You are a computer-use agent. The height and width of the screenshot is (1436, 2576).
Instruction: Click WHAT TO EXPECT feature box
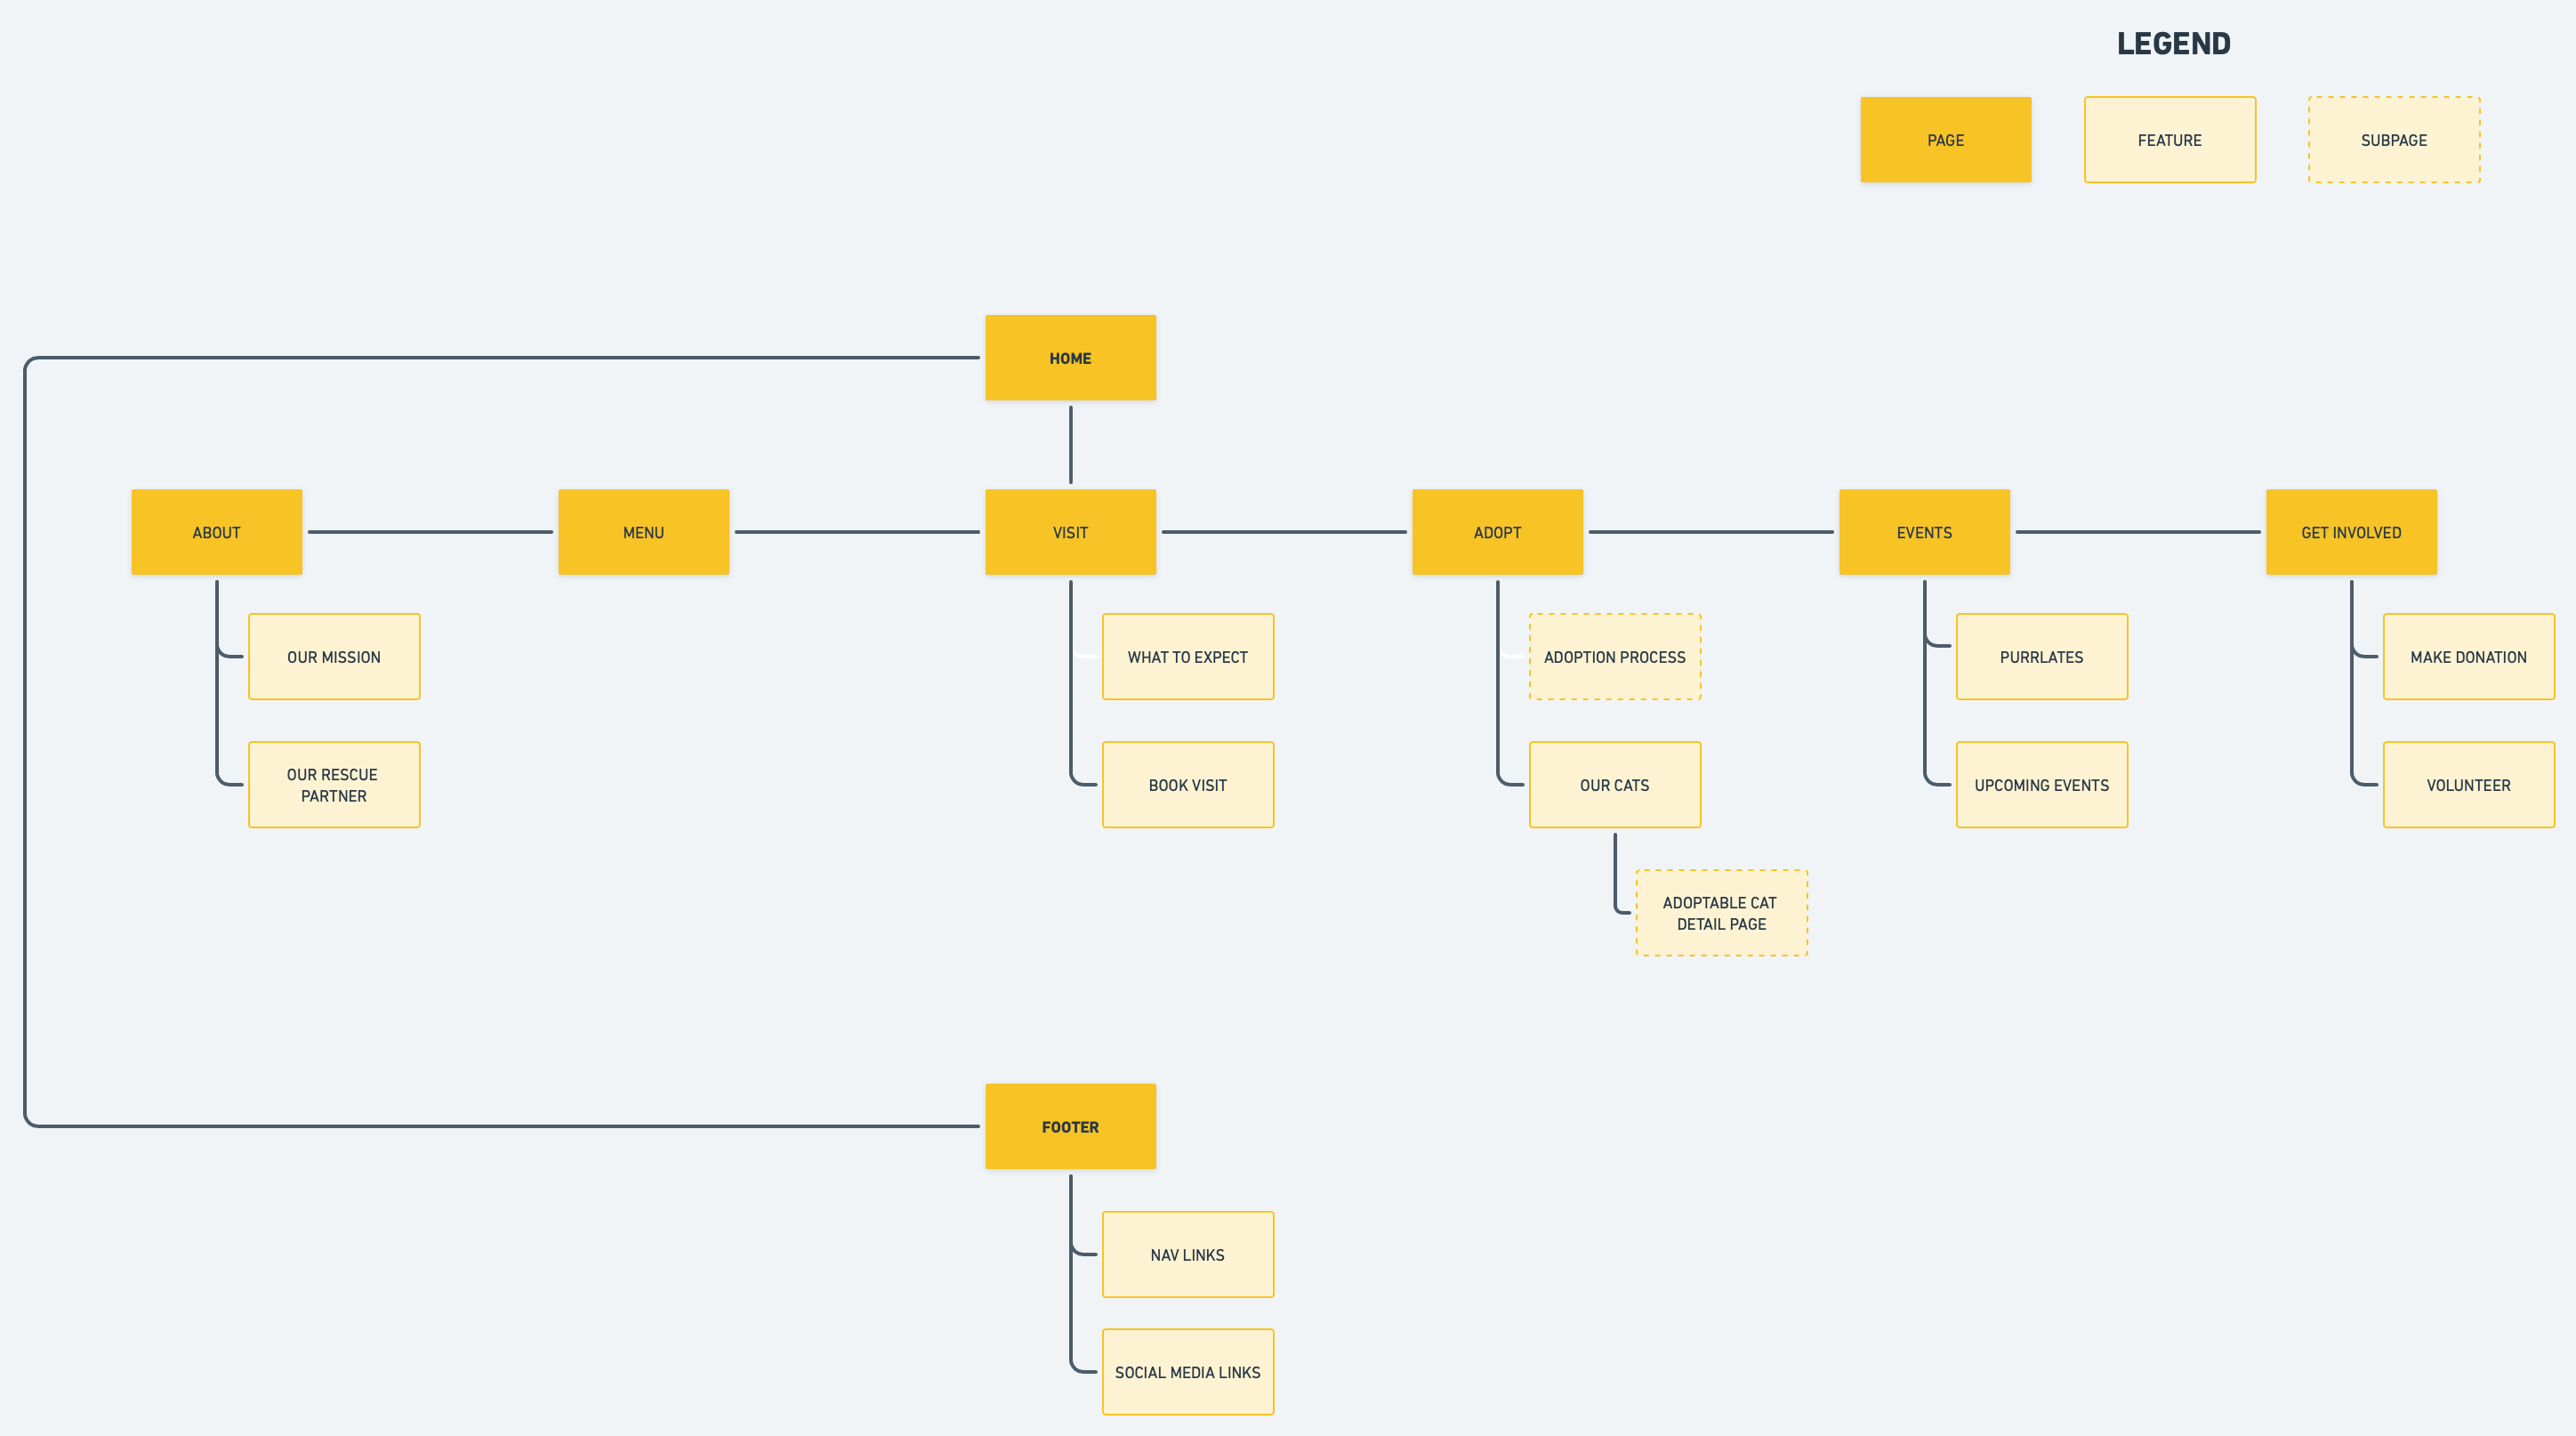coord(1188,657)
